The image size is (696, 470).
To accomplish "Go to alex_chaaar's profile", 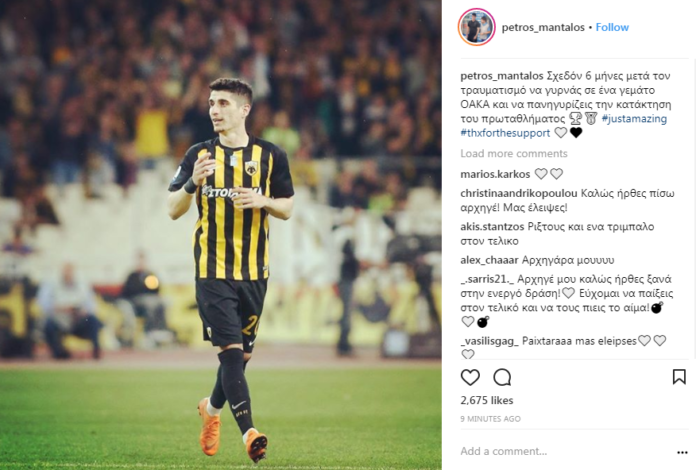I will pyautogui.click(x=489, y=260).
